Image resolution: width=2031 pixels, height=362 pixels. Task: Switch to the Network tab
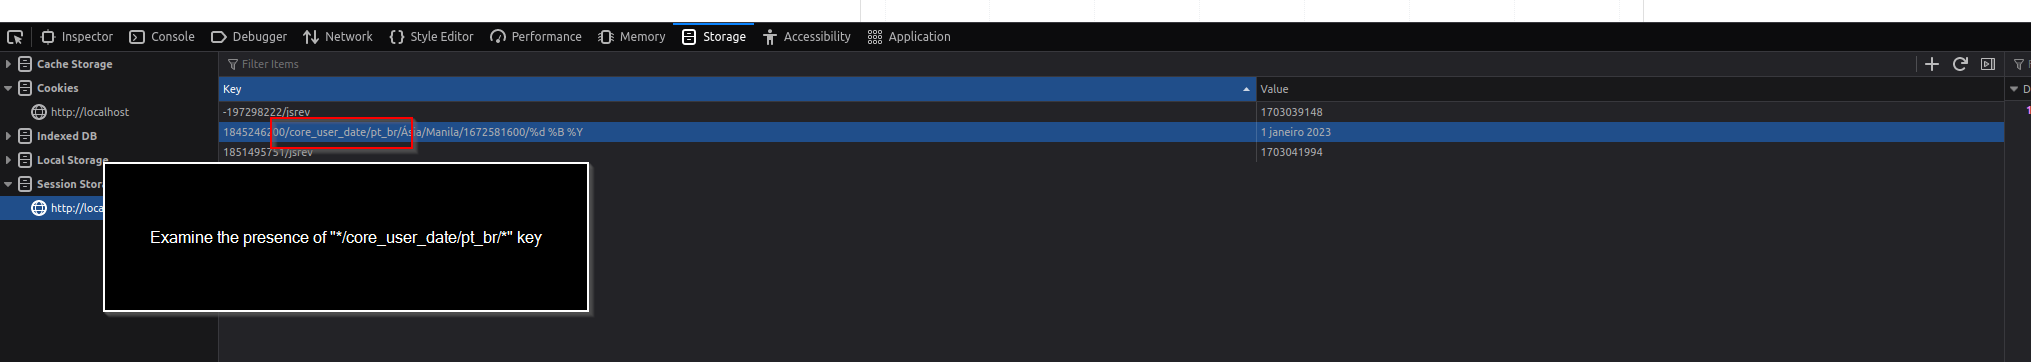click(x=338, y=37)
